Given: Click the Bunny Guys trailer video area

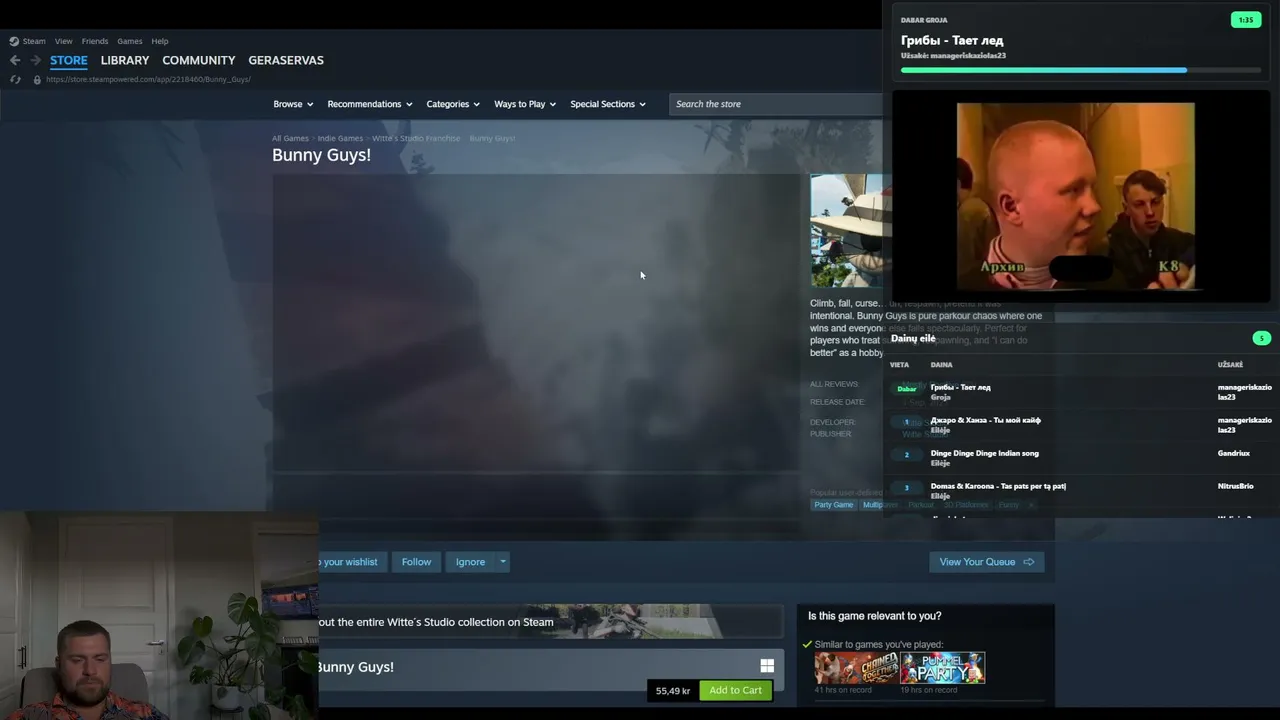Looking at the screenshot, I should pos(536,322).
